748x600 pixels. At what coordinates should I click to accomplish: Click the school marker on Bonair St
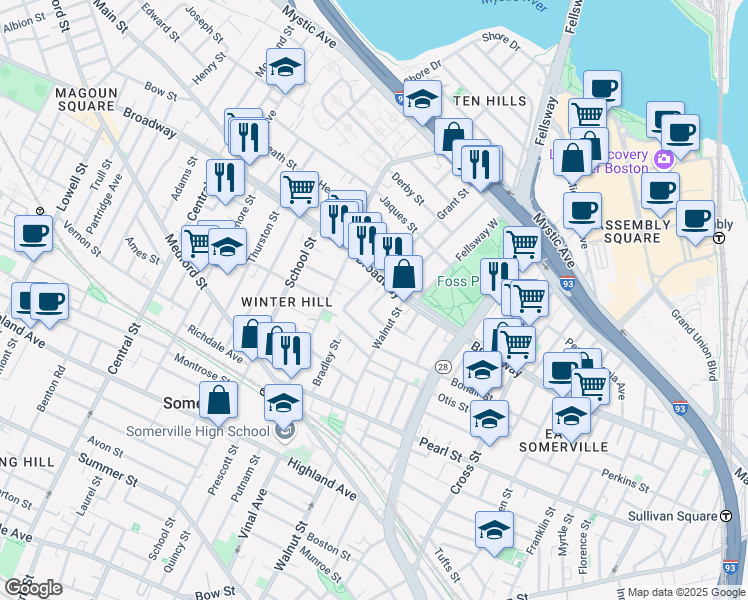coord(482,371)
